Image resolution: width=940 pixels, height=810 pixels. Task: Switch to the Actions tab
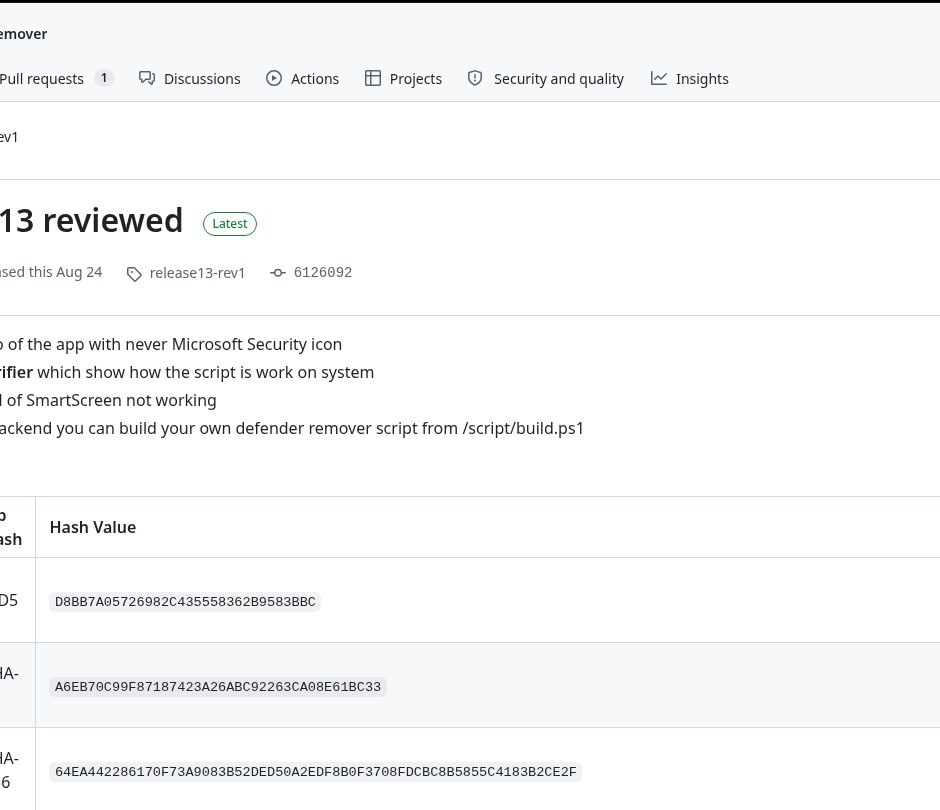click(303, 79)
